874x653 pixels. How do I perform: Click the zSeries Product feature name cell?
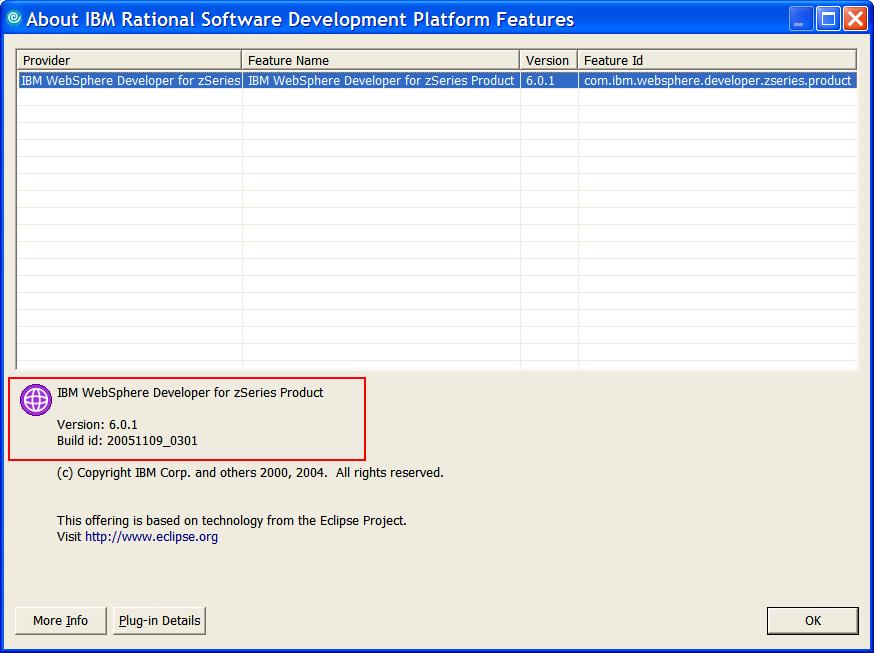click(380, 81)
